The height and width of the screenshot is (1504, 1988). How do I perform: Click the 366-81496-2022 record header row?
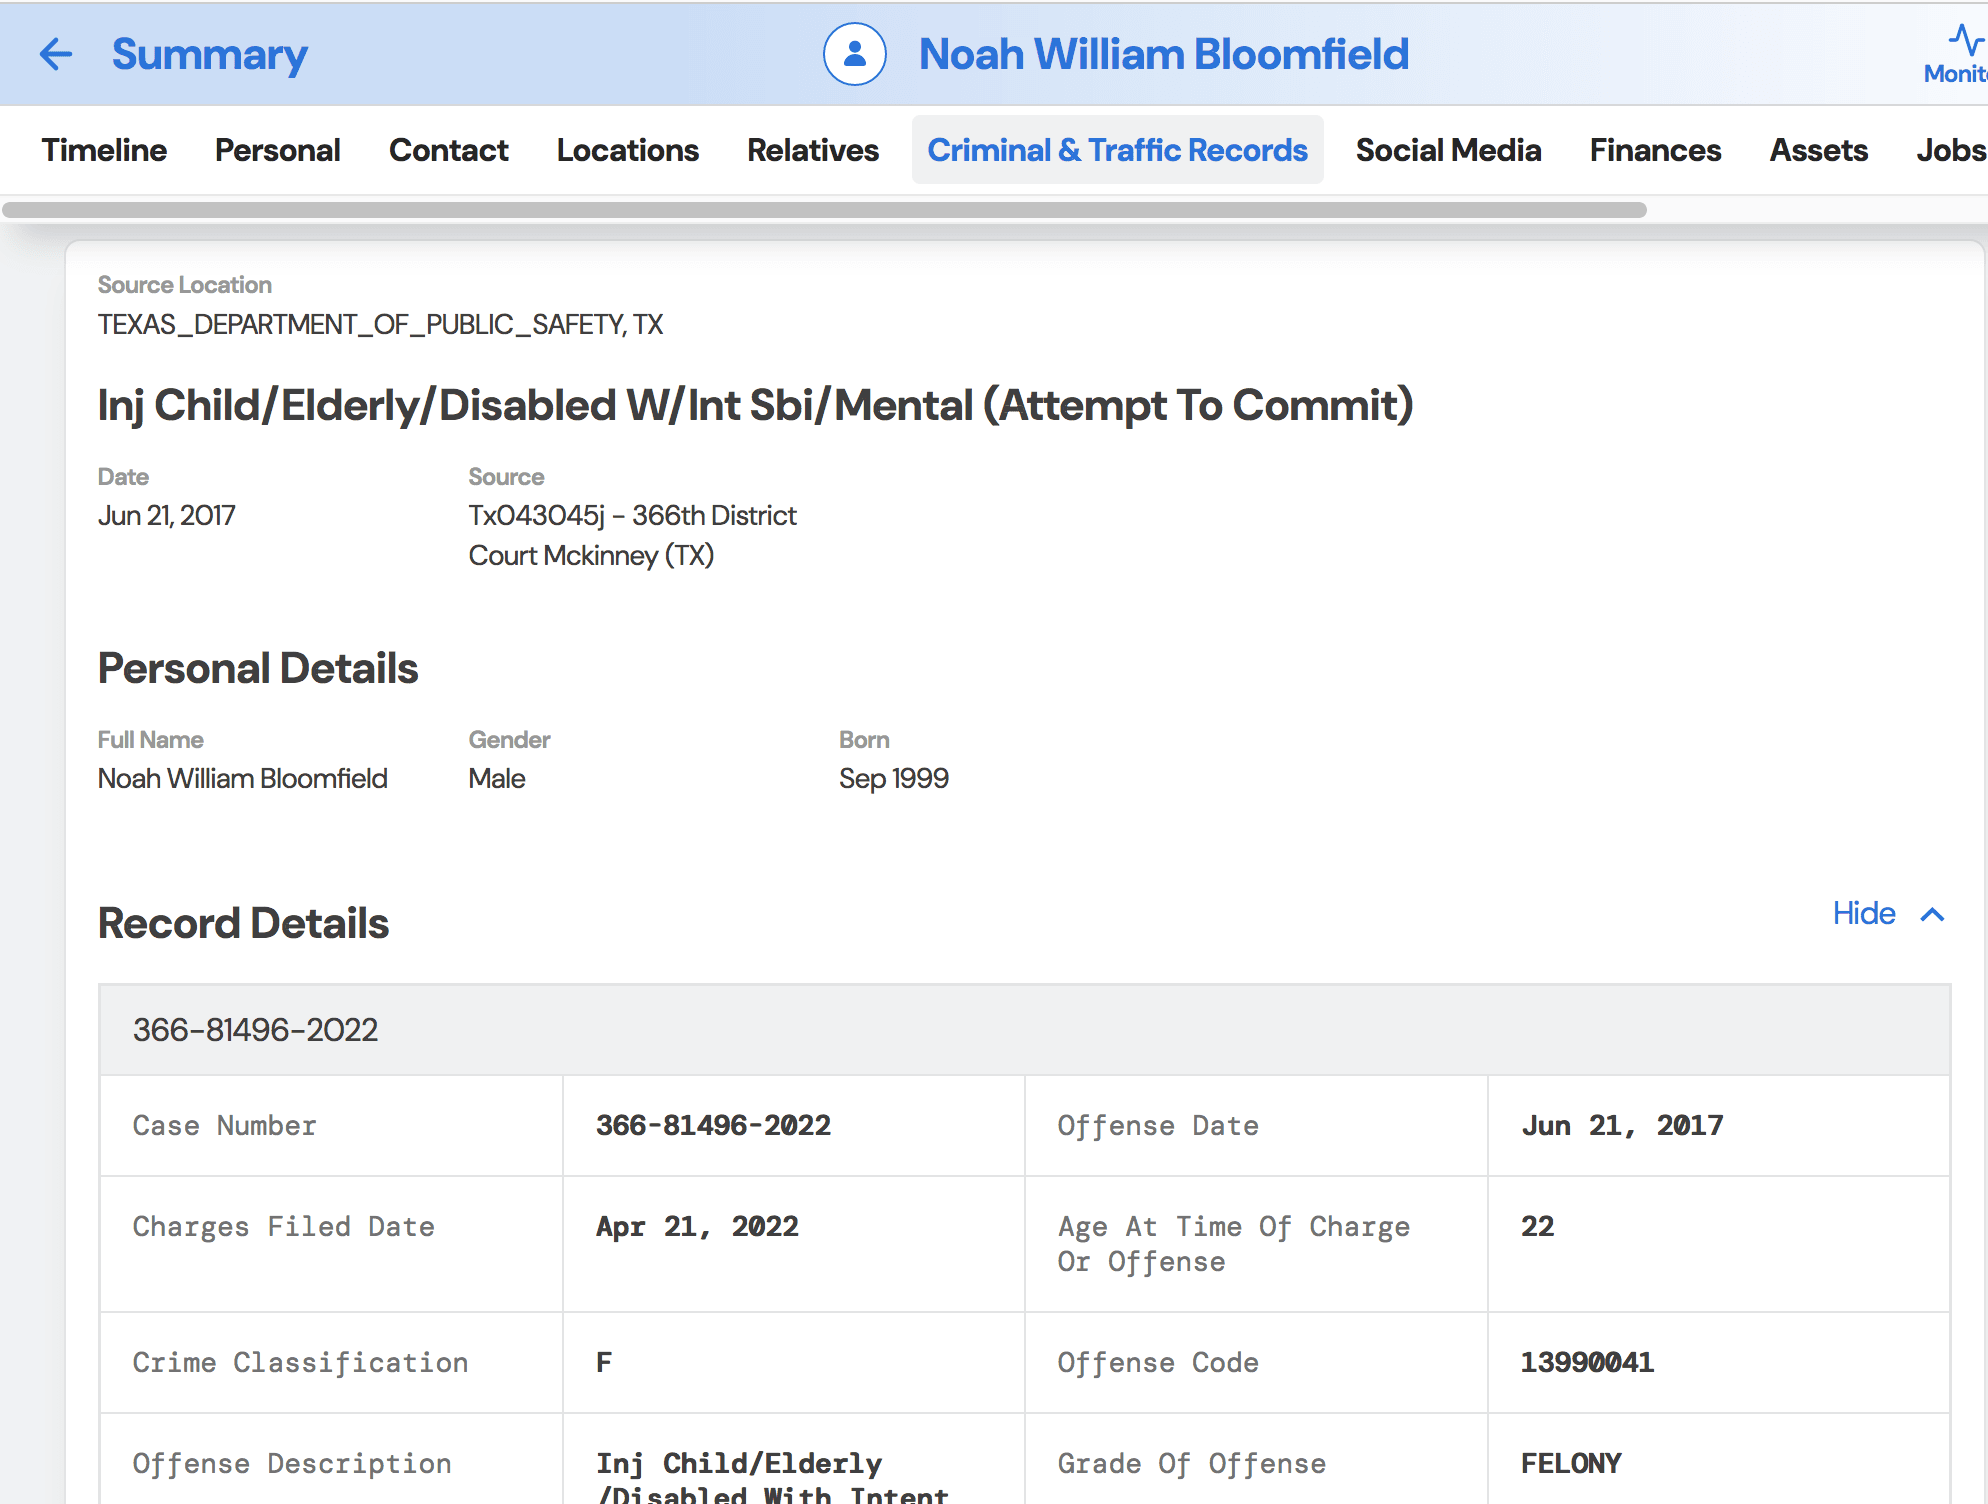(x=1024, y=1030)
